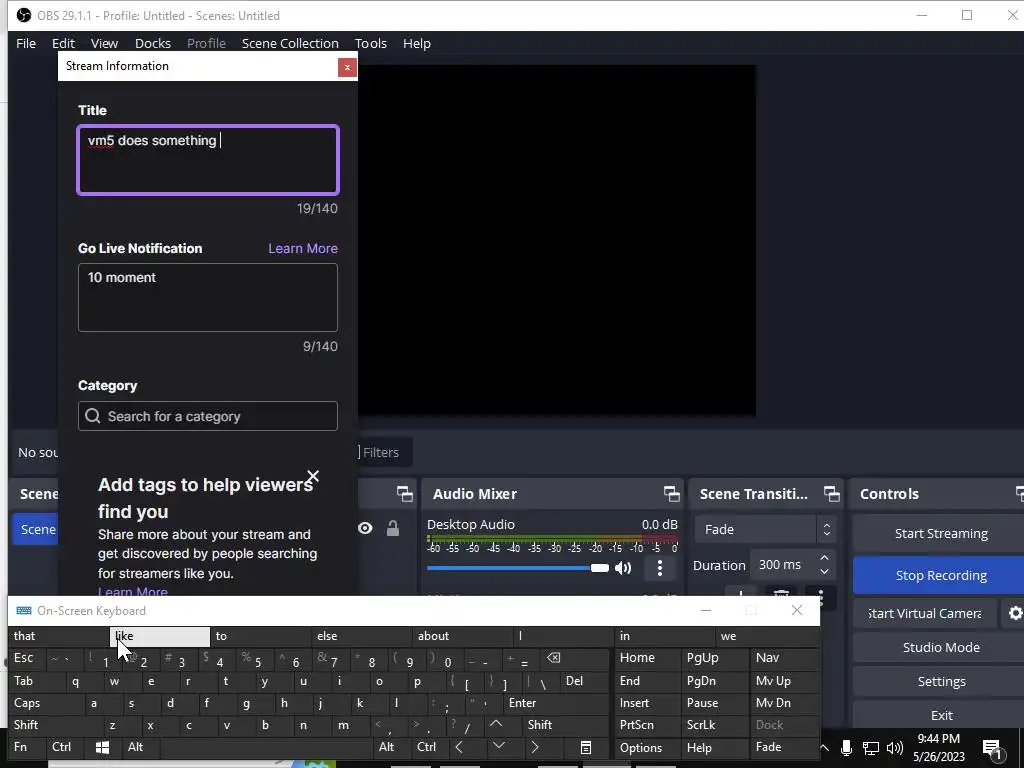This screenshot has height=768, width=1024.
Task: Click Options key on On-Screen Keyboard
Action: 647,748
